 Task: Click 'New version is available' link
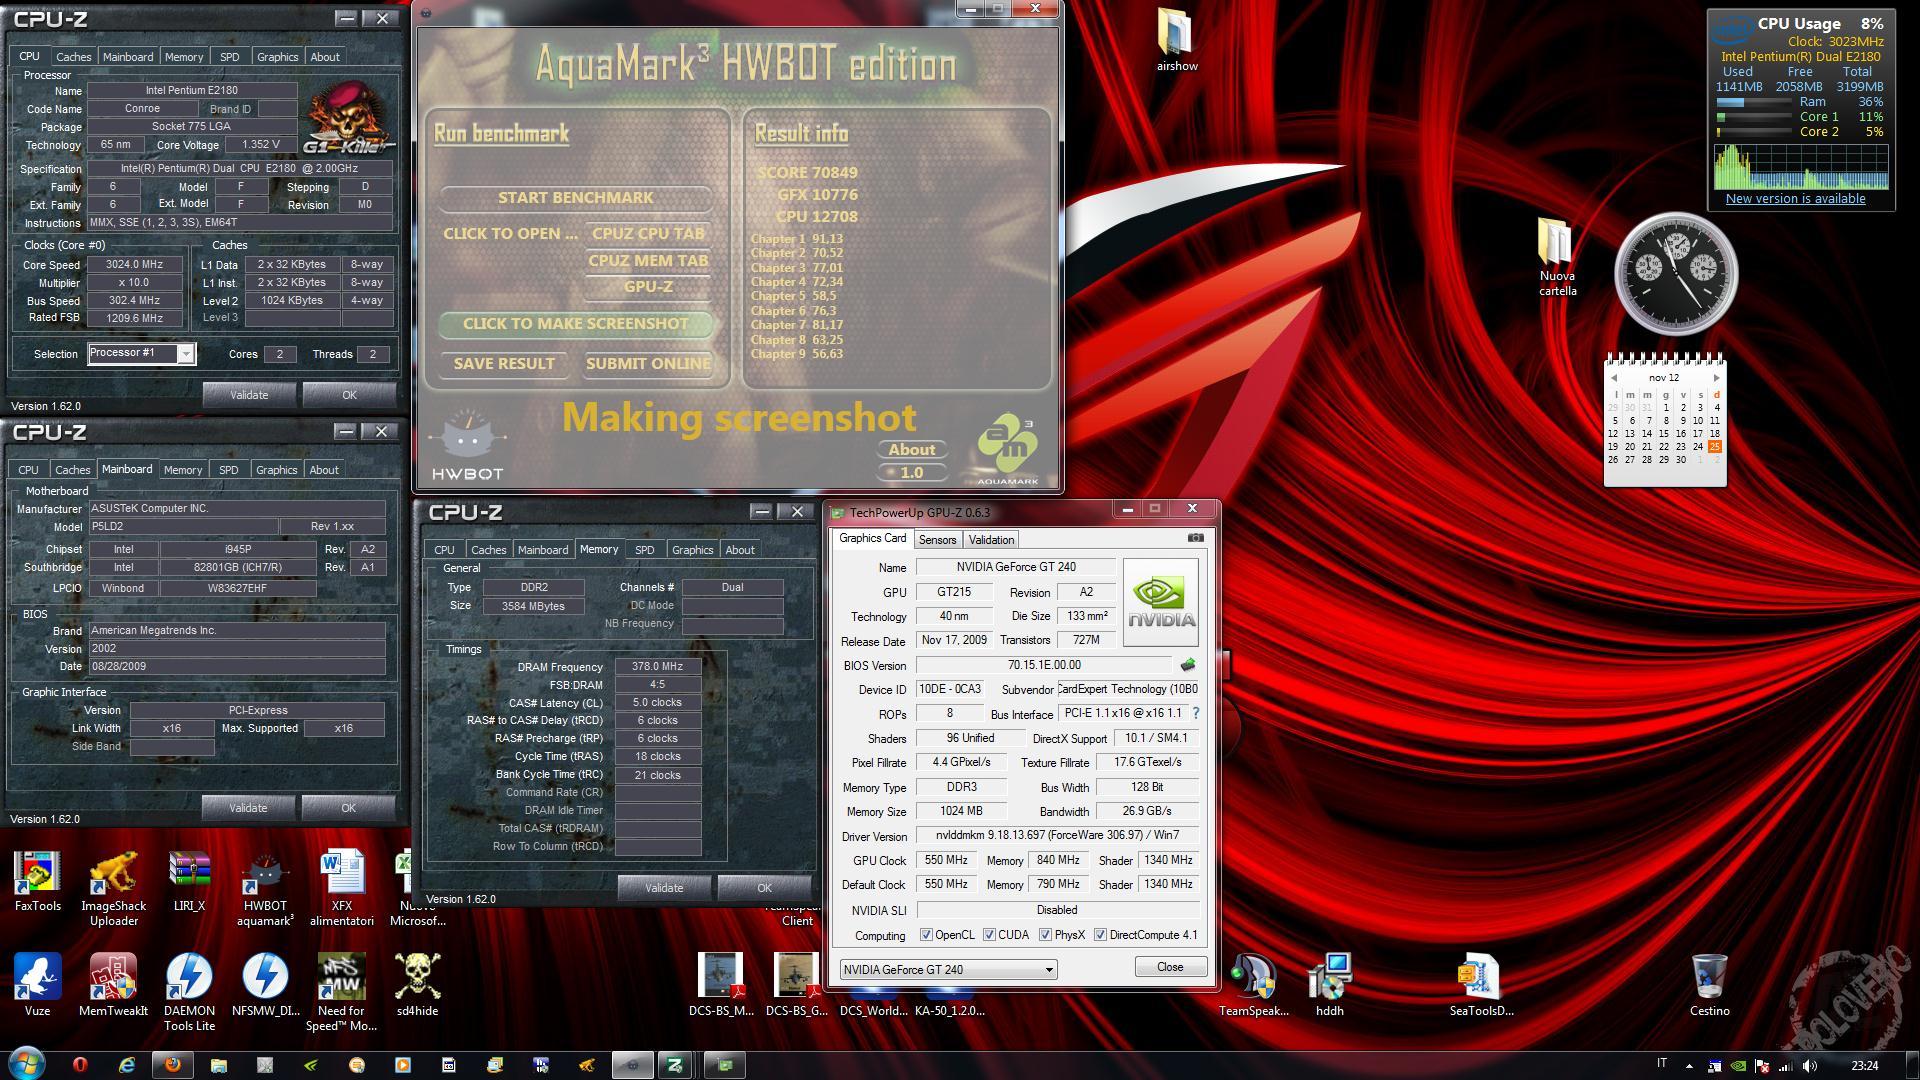coord(1795,198)
